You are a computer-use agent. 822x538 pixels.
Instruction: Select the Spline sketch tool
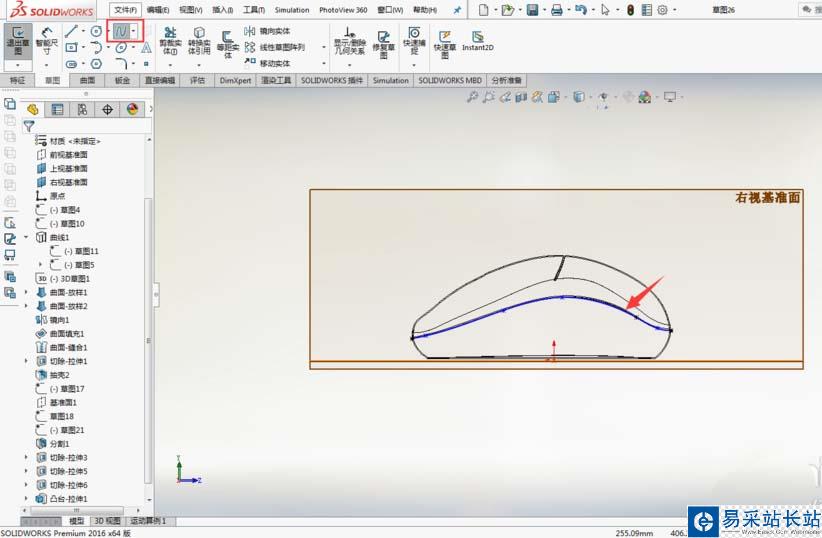pos(121,32)
